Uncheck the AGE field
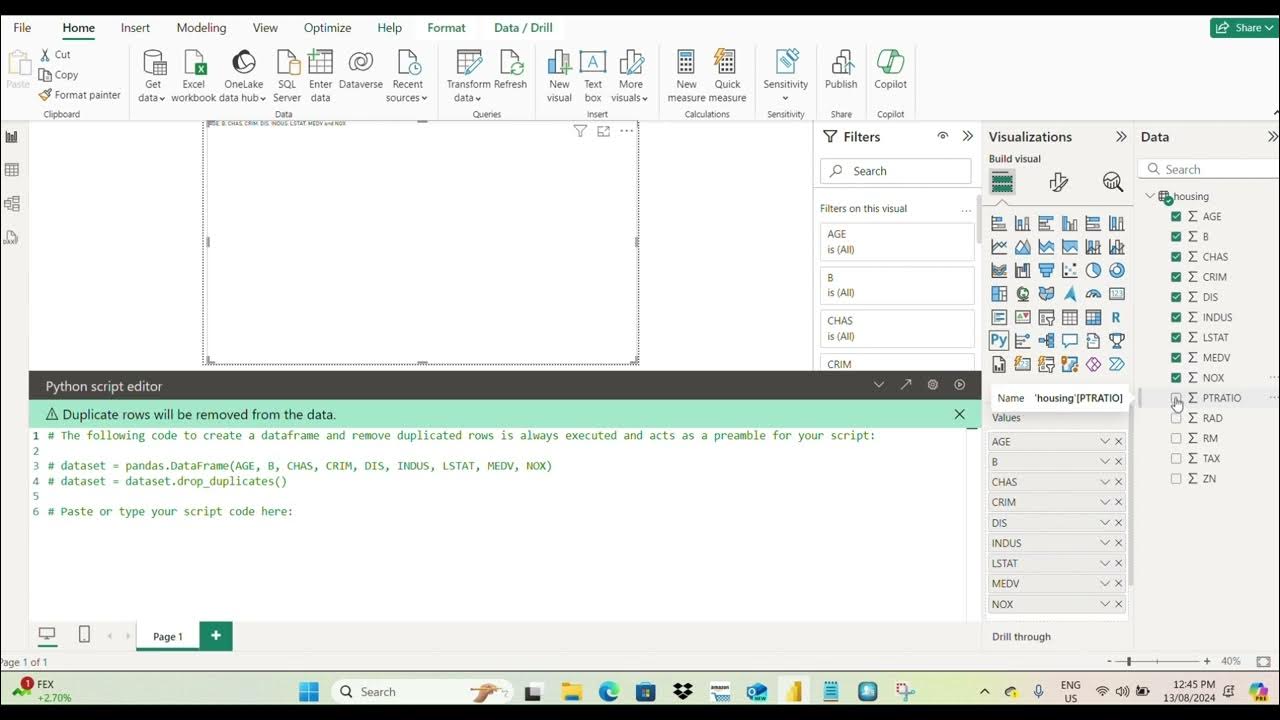The height and width of the screenshot is (720, 1280). 1176,216
